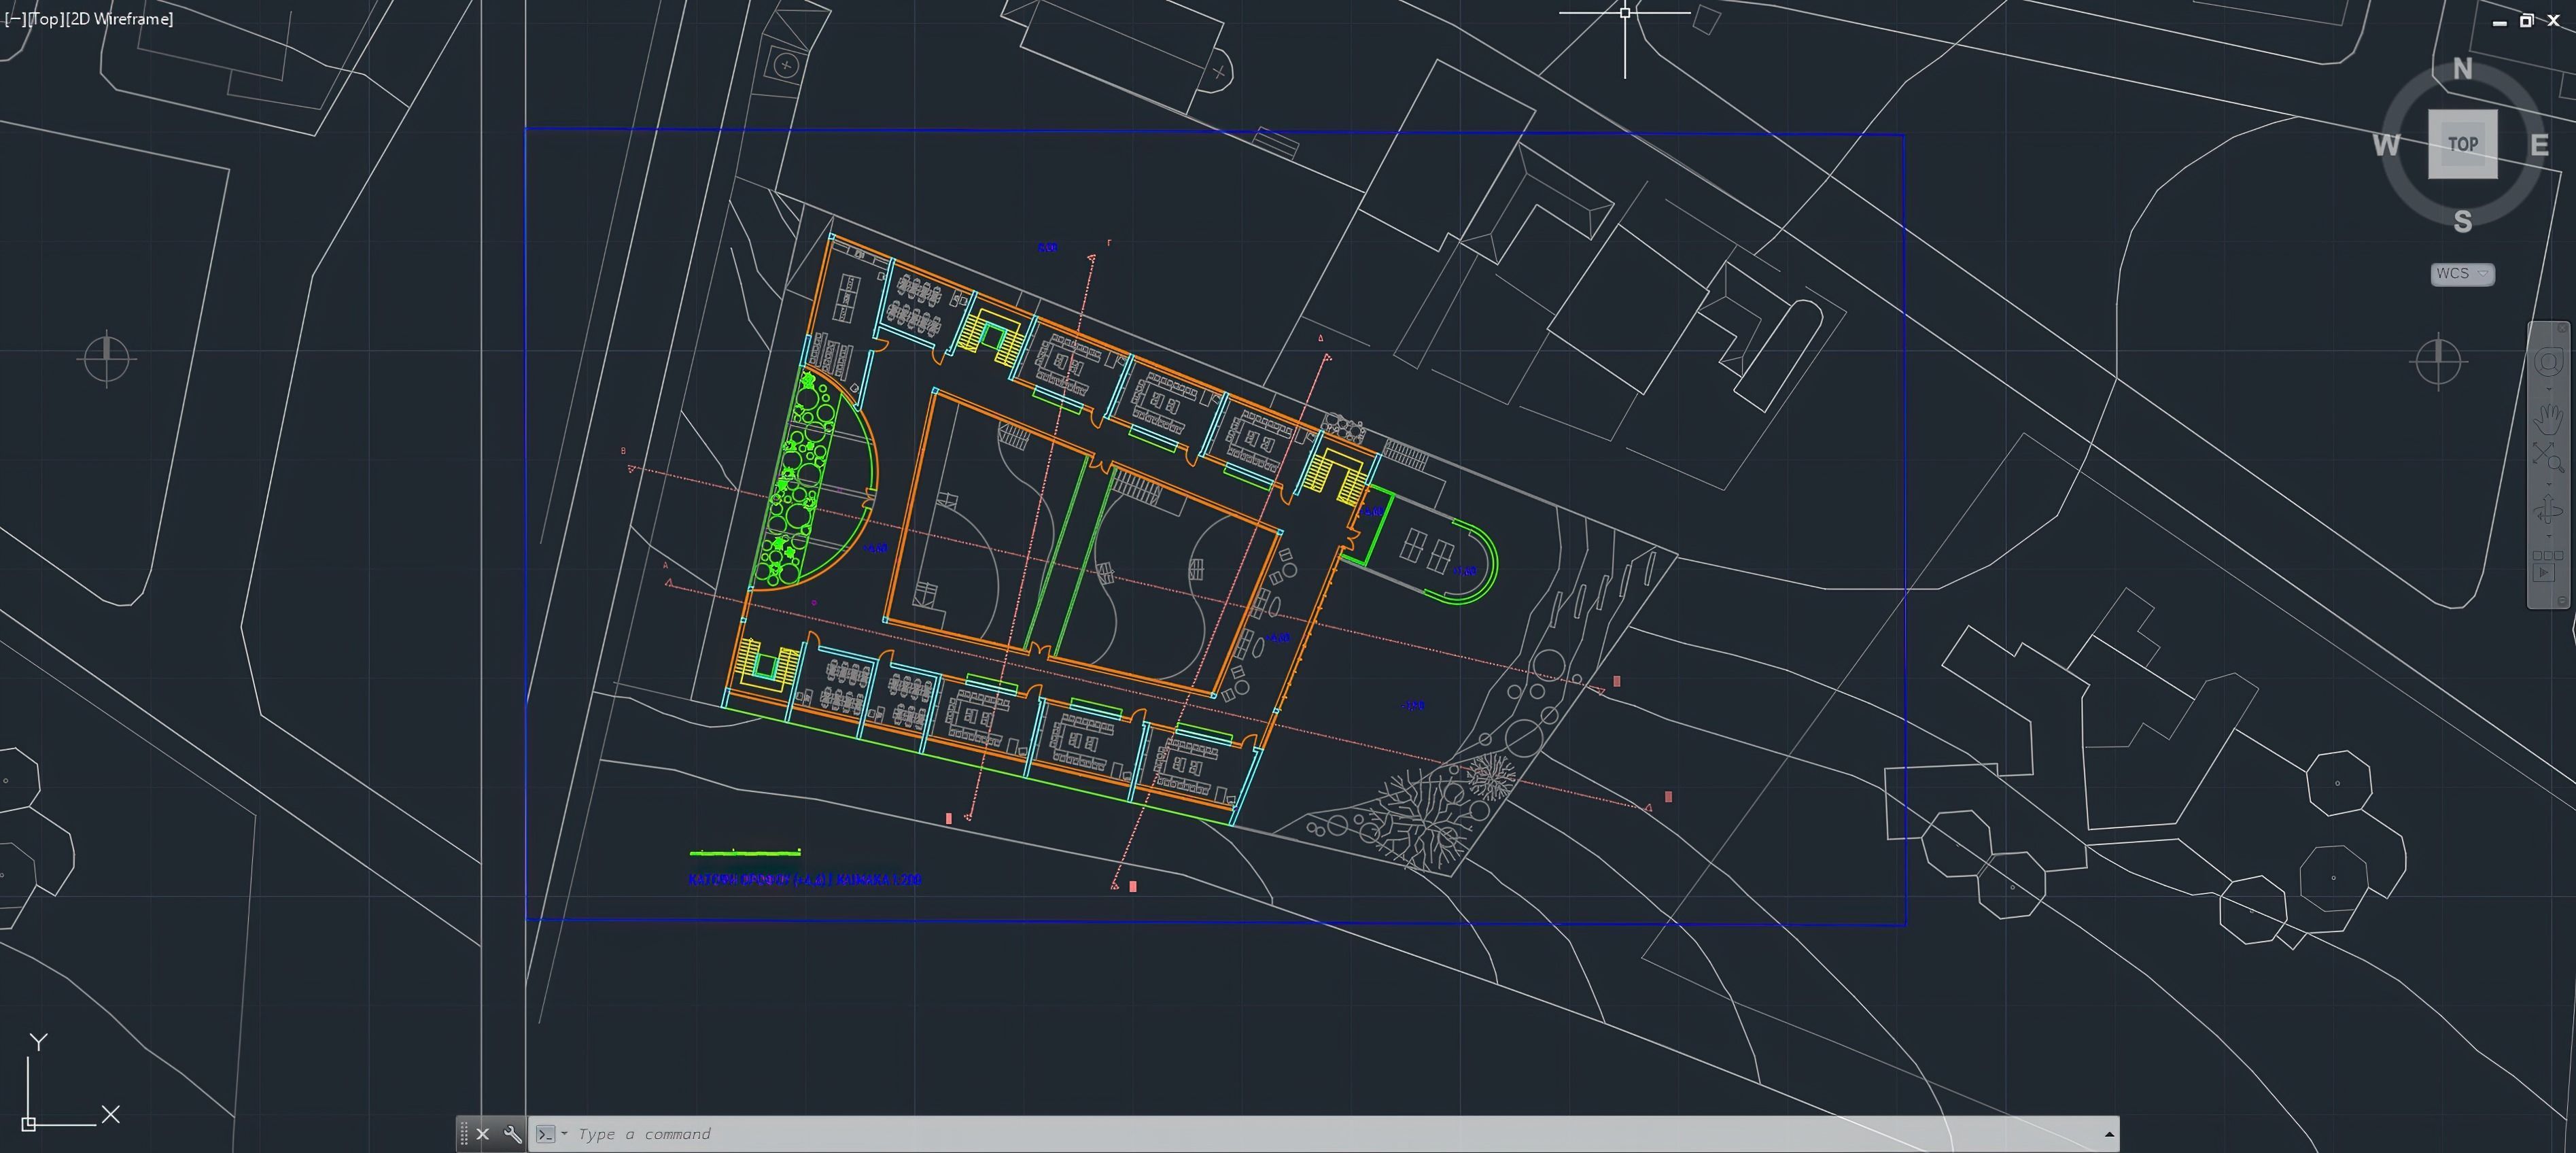
Task: Open command line customize wrench settings
Action: [x=512, y=1134]
